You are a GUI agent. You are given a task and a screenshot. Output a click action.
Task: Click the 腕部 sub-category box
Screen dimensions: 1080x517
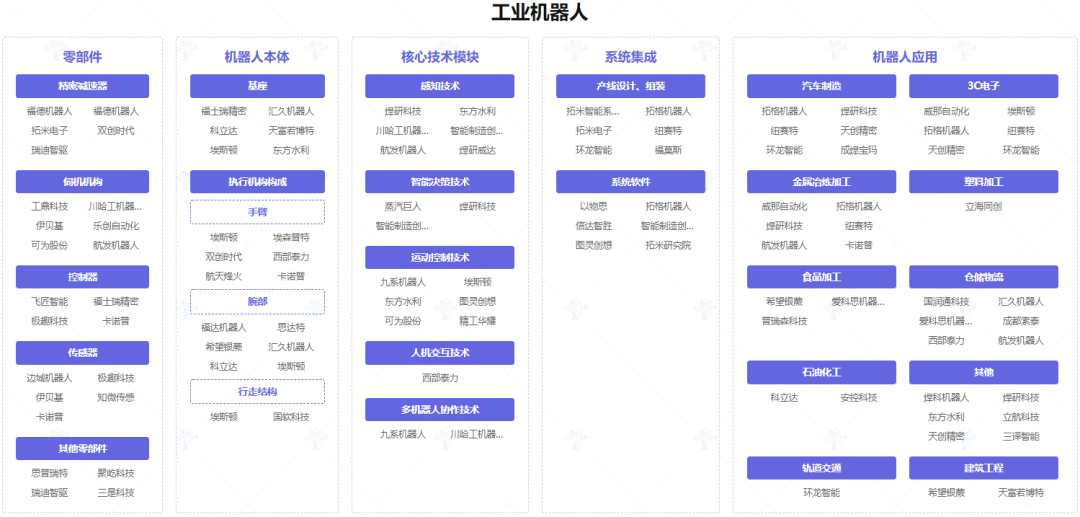pyautogui.click(x=258, y=302)
